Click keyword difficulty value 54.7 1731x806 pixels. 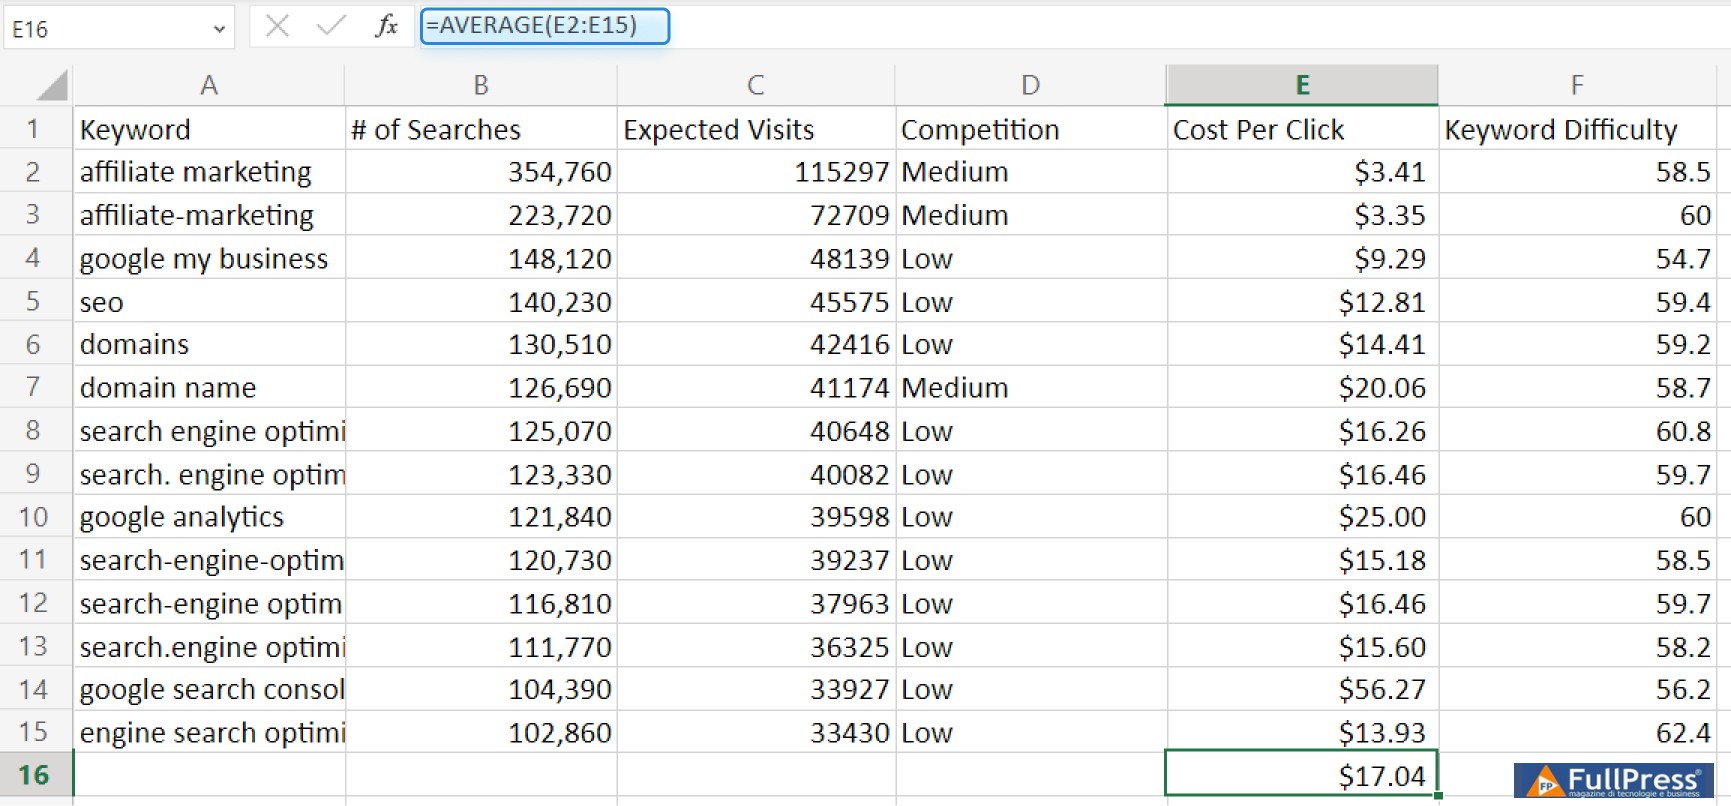1577,258
